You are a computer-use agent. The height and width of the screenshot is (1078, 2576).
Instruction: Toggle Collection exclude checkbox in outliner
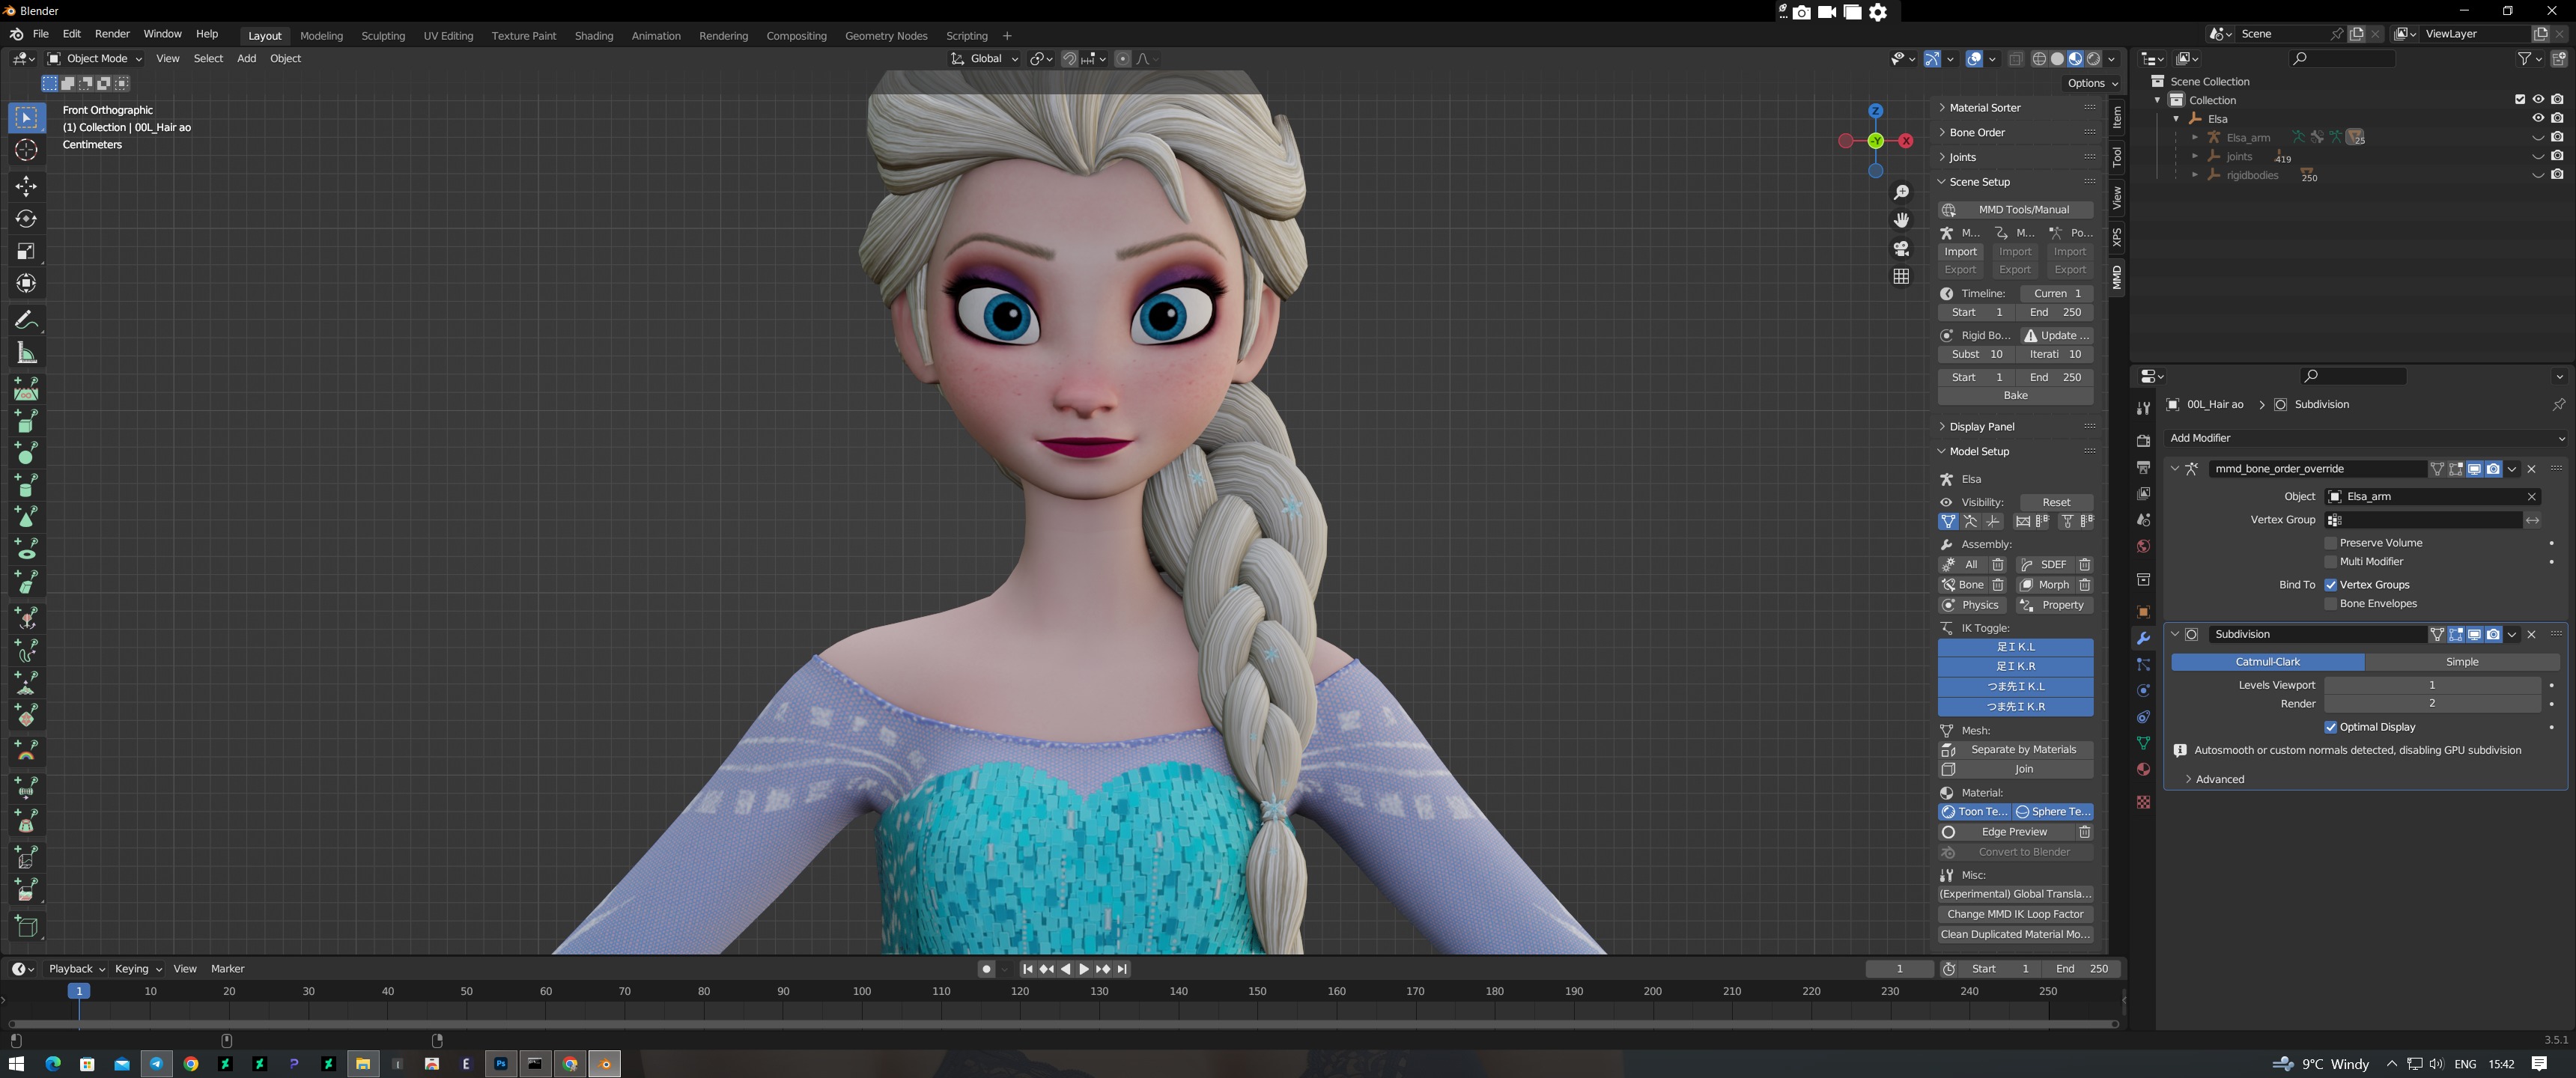pos(2520,99)
